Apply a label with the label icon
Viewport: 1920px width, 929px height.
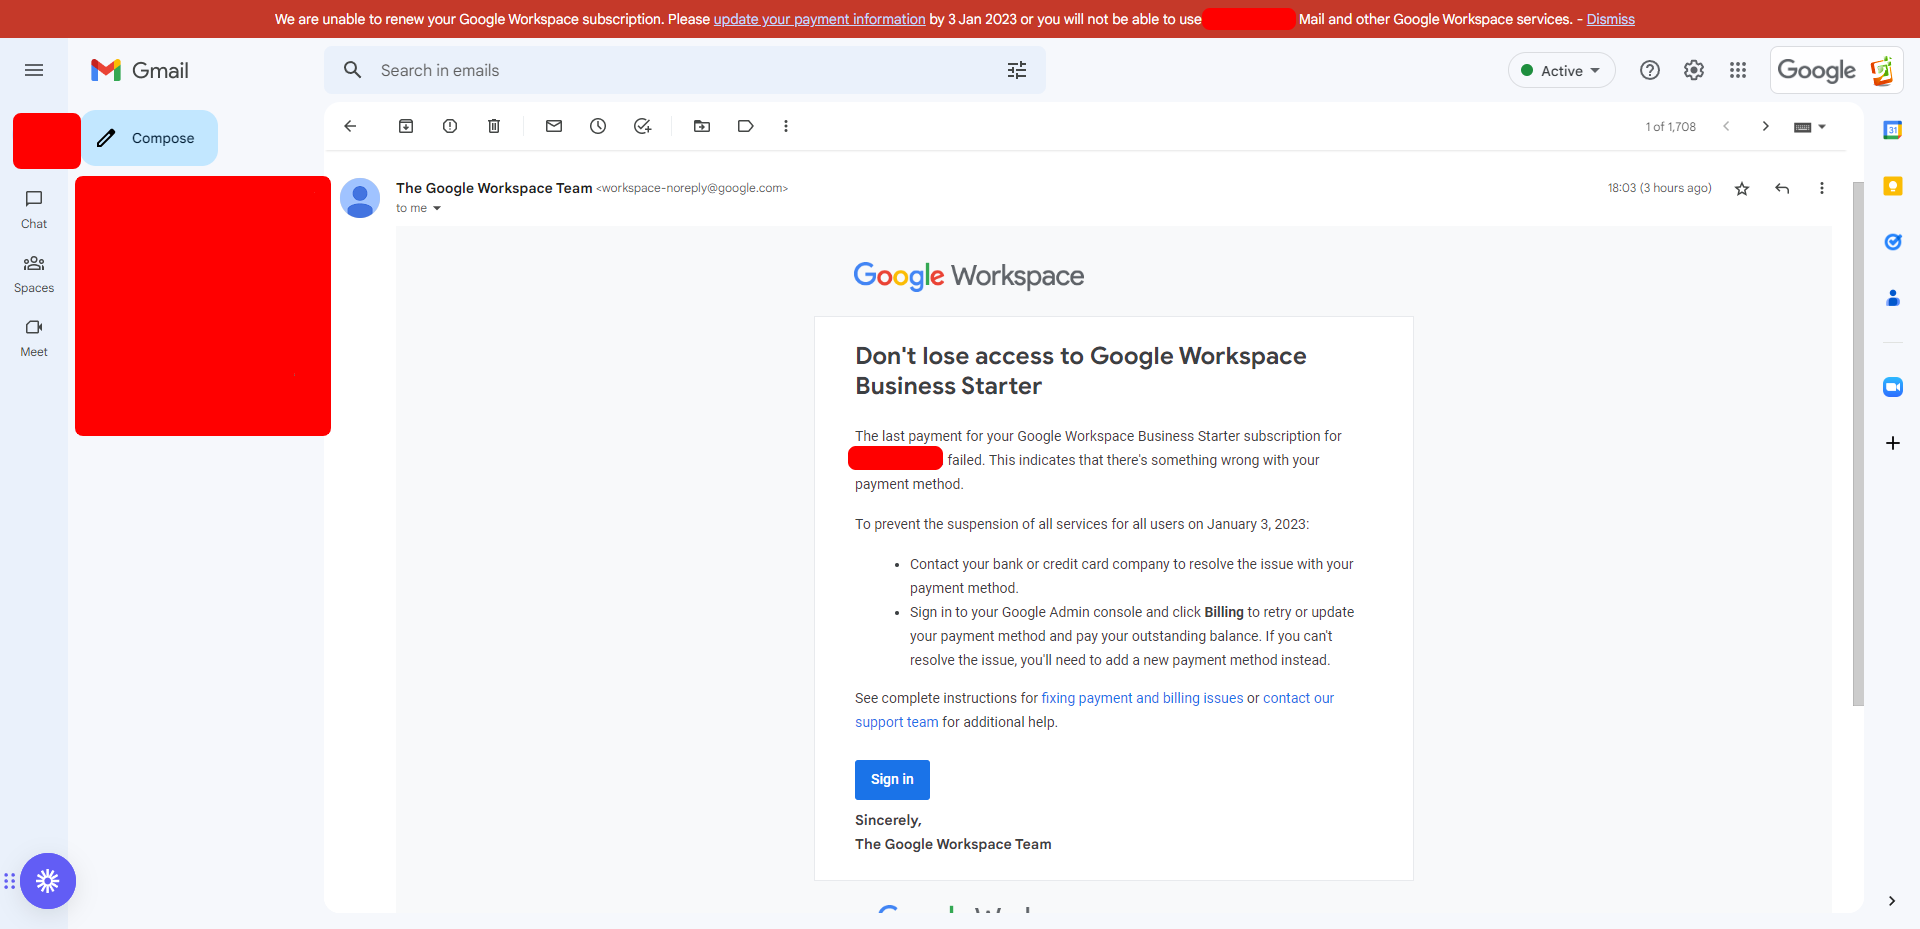[x=746, y=126]
